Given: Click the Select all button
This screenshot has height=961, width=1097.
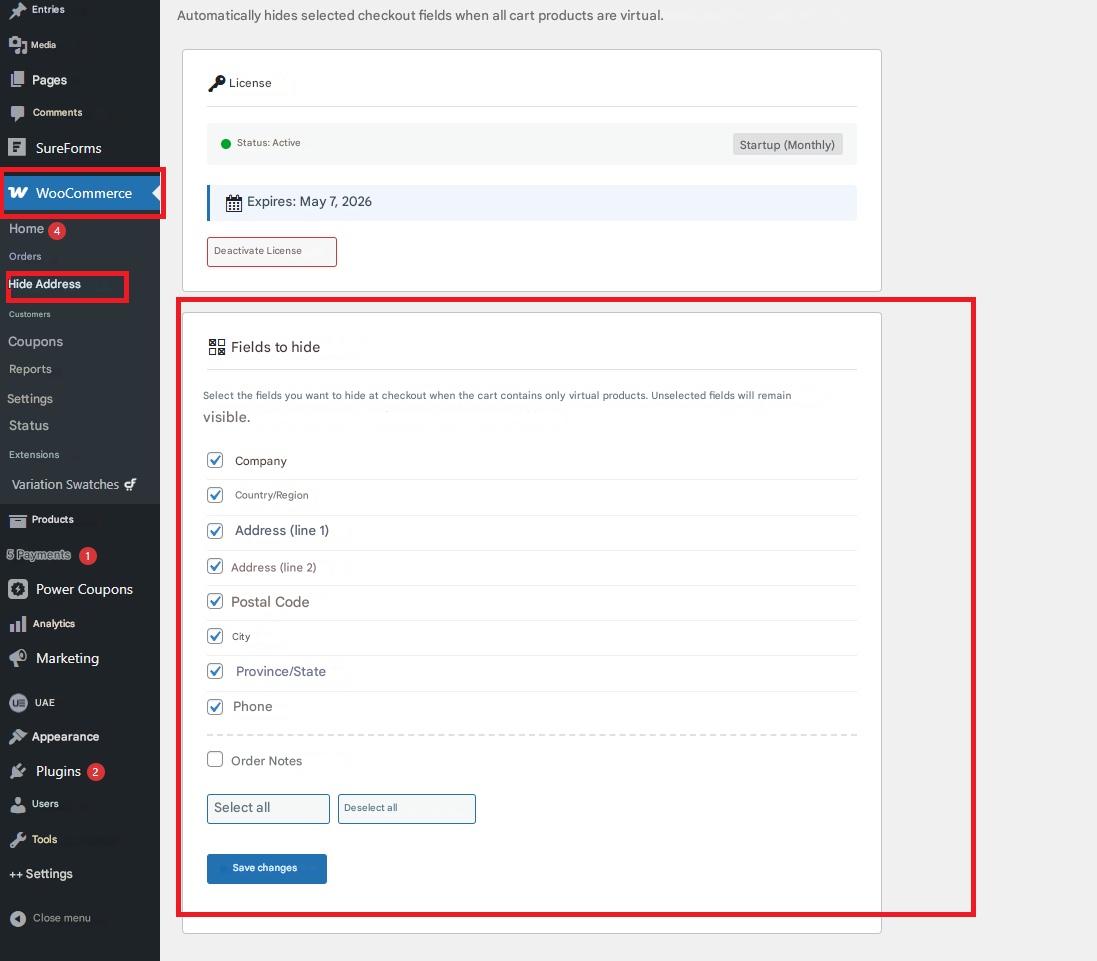Looking at the screenshot, I should pyautogui.click(x=268, y=808).
